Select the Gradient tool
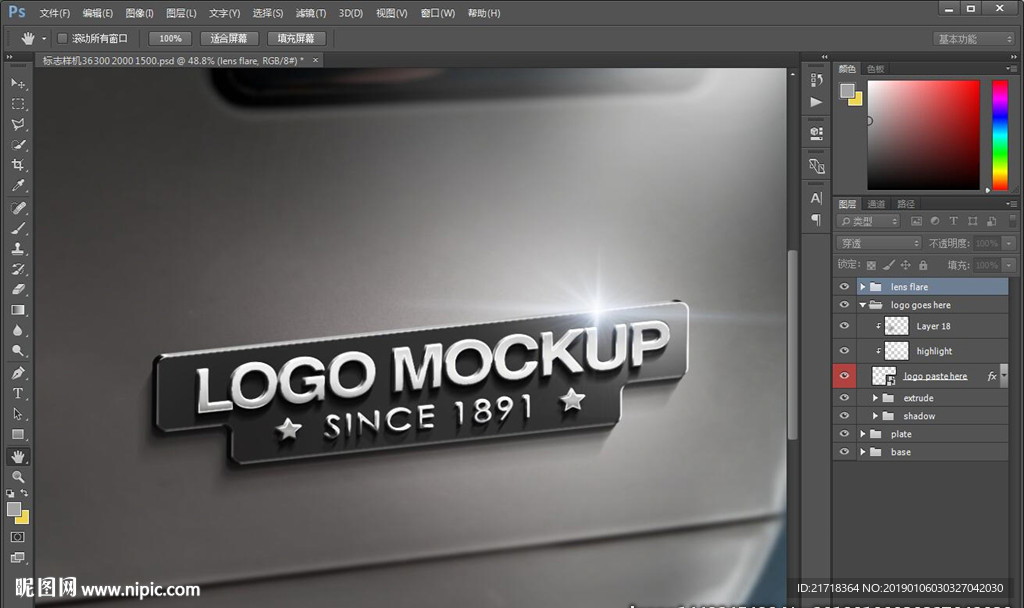Image resolution: width=1024 pixels, height=608 pixels. 18,310
